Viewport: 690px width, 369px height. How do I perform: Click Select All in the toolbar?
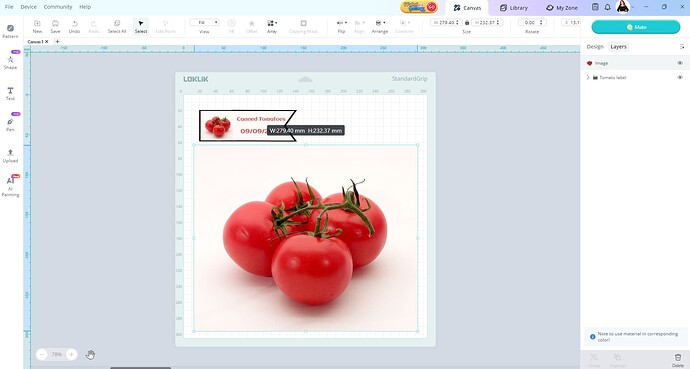(x=117, y=26)
